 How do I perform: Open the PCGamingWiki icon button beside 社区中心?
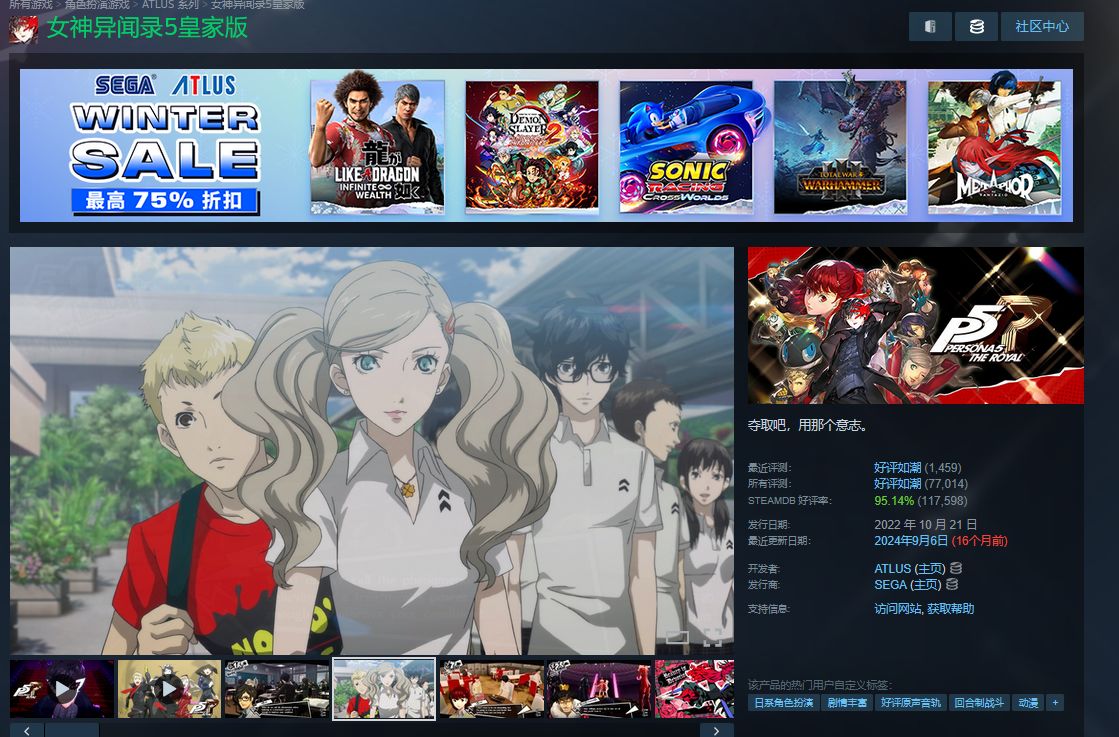(x=930, y=26)
